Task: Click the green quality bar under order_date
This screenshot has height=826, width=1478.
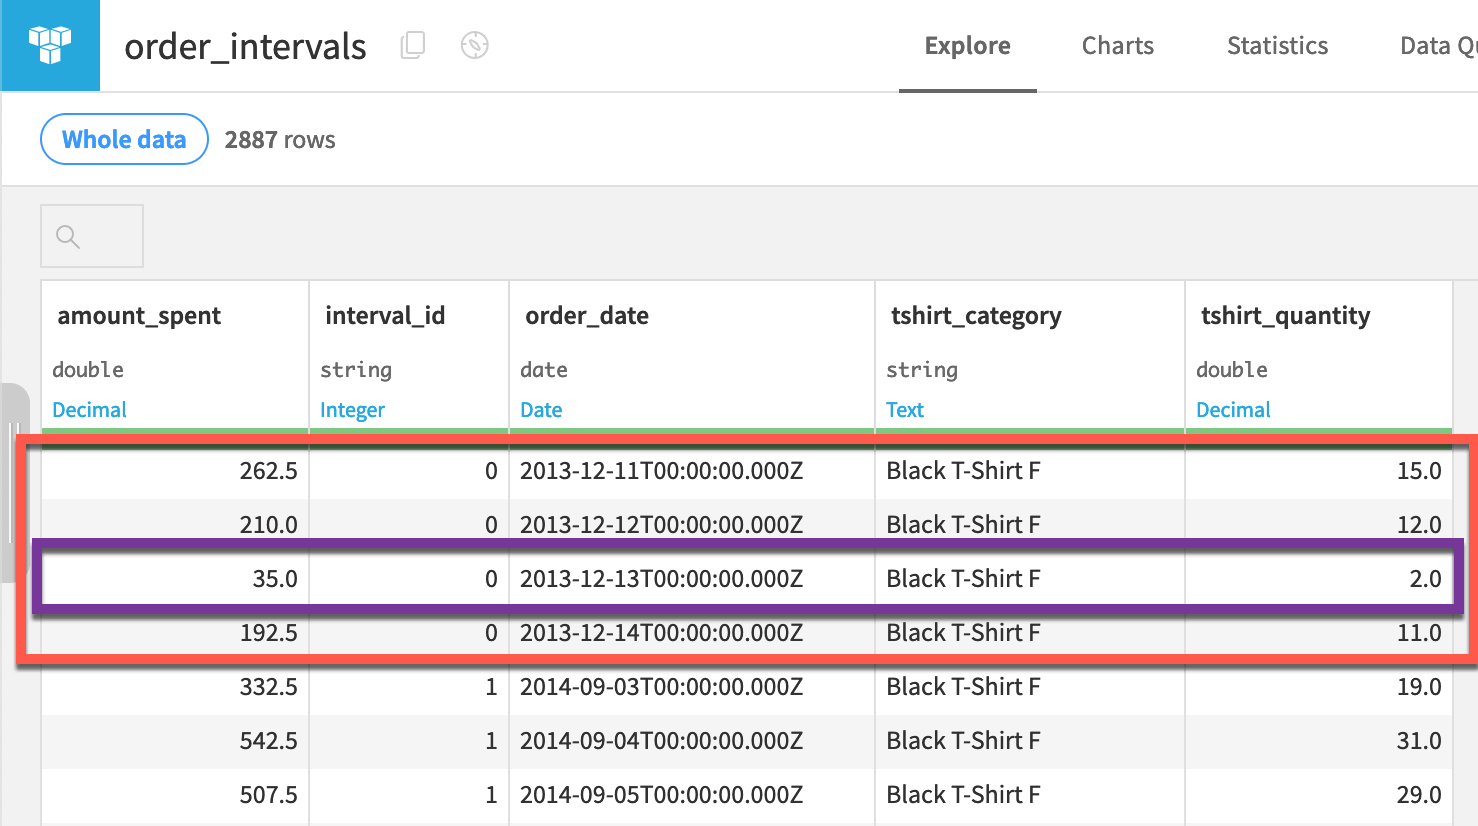Action: [690, 429]
